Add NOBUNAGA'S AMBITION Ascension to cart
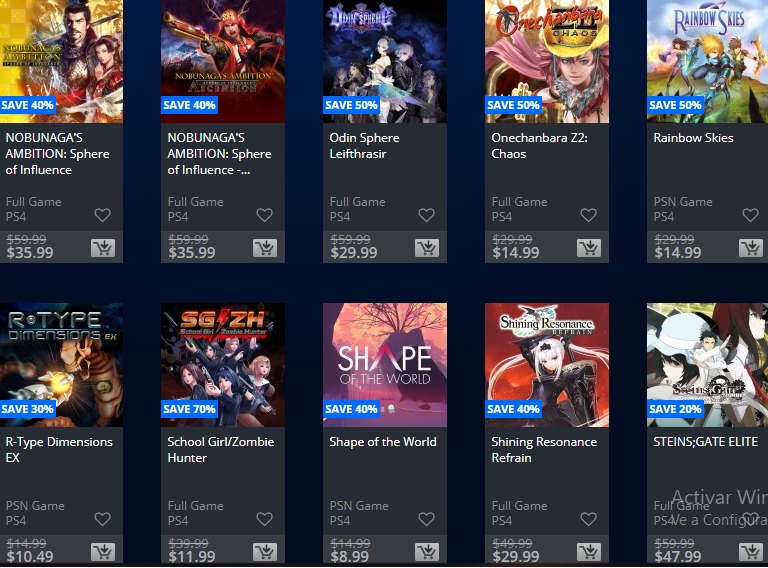The height and width of the screenshot is (568, 768). pos(265,248)
